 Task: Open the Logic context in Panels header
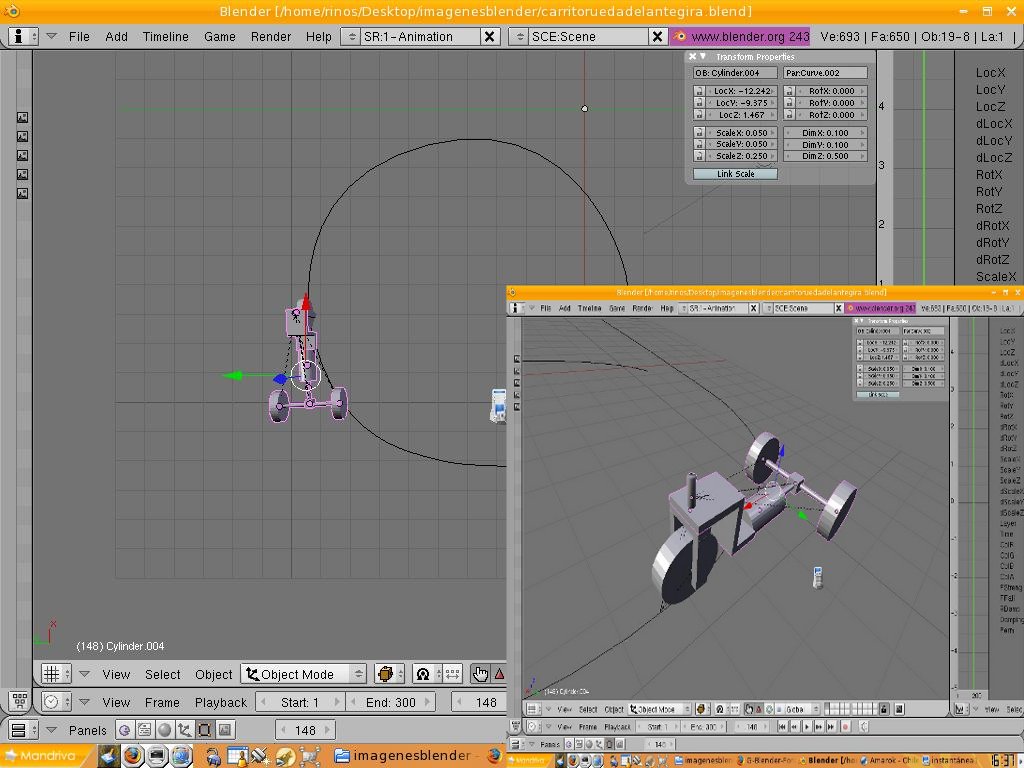(x=125, y=730)
